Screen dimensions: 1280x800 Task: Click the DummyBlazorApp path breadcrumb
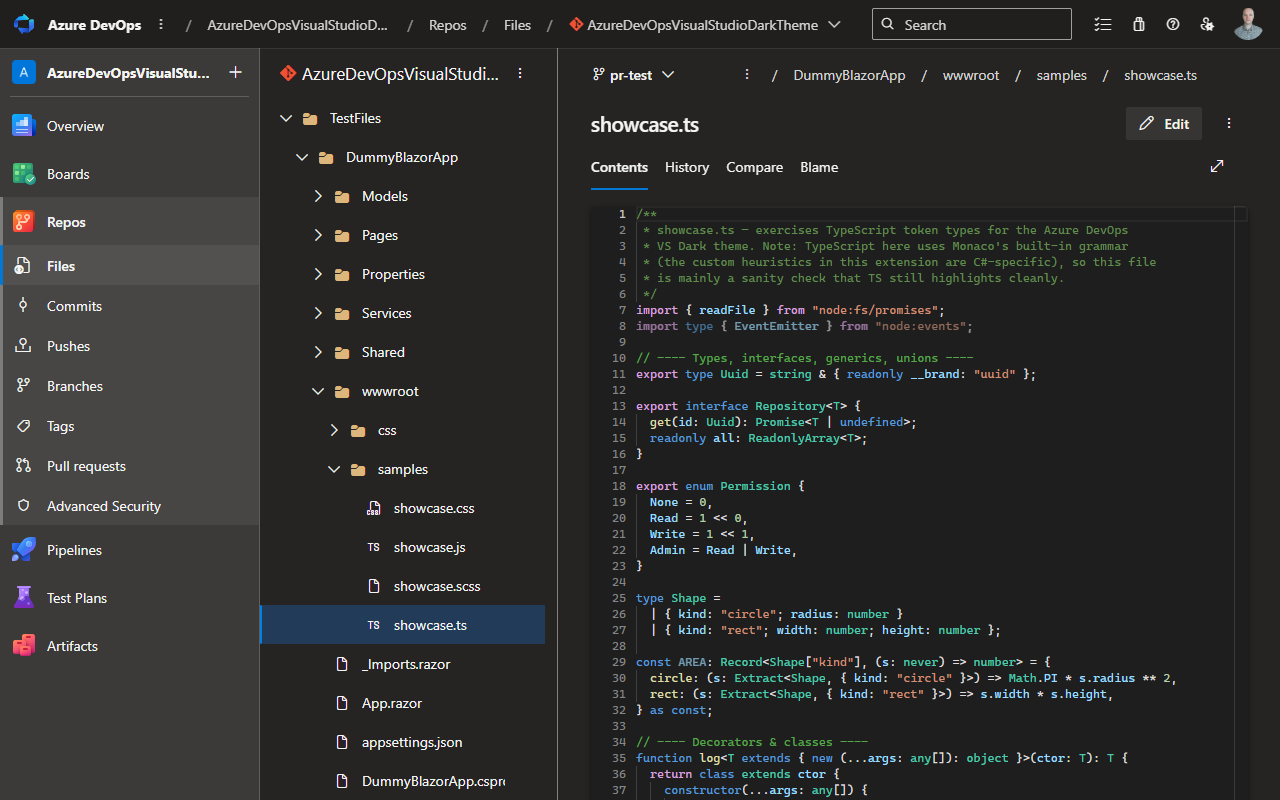click(849, 75)
